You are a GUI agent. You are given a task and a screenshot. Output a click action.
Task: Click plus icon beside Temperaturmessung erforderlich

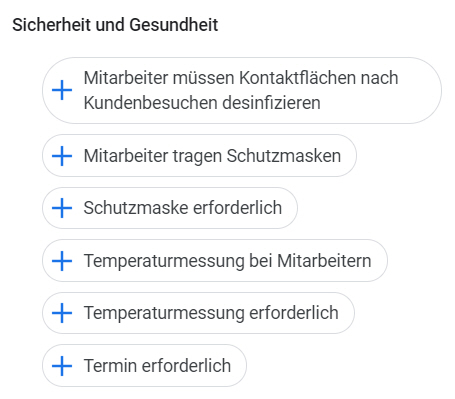(62, 313)
